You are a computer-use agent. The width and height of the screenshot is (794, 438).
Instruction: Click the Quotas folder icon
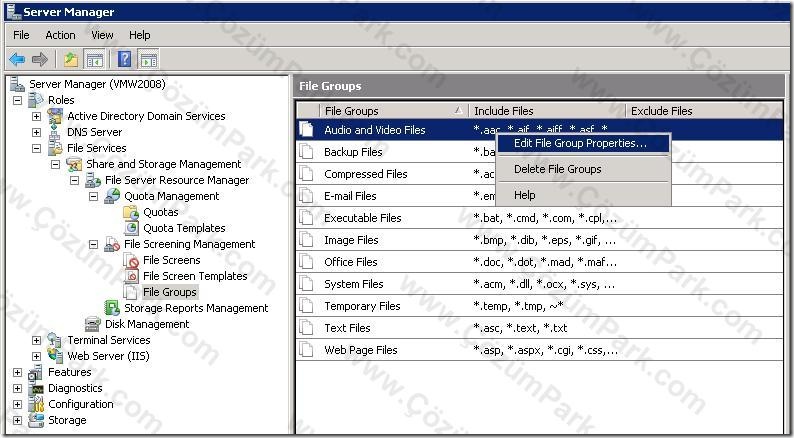(131, 212)
